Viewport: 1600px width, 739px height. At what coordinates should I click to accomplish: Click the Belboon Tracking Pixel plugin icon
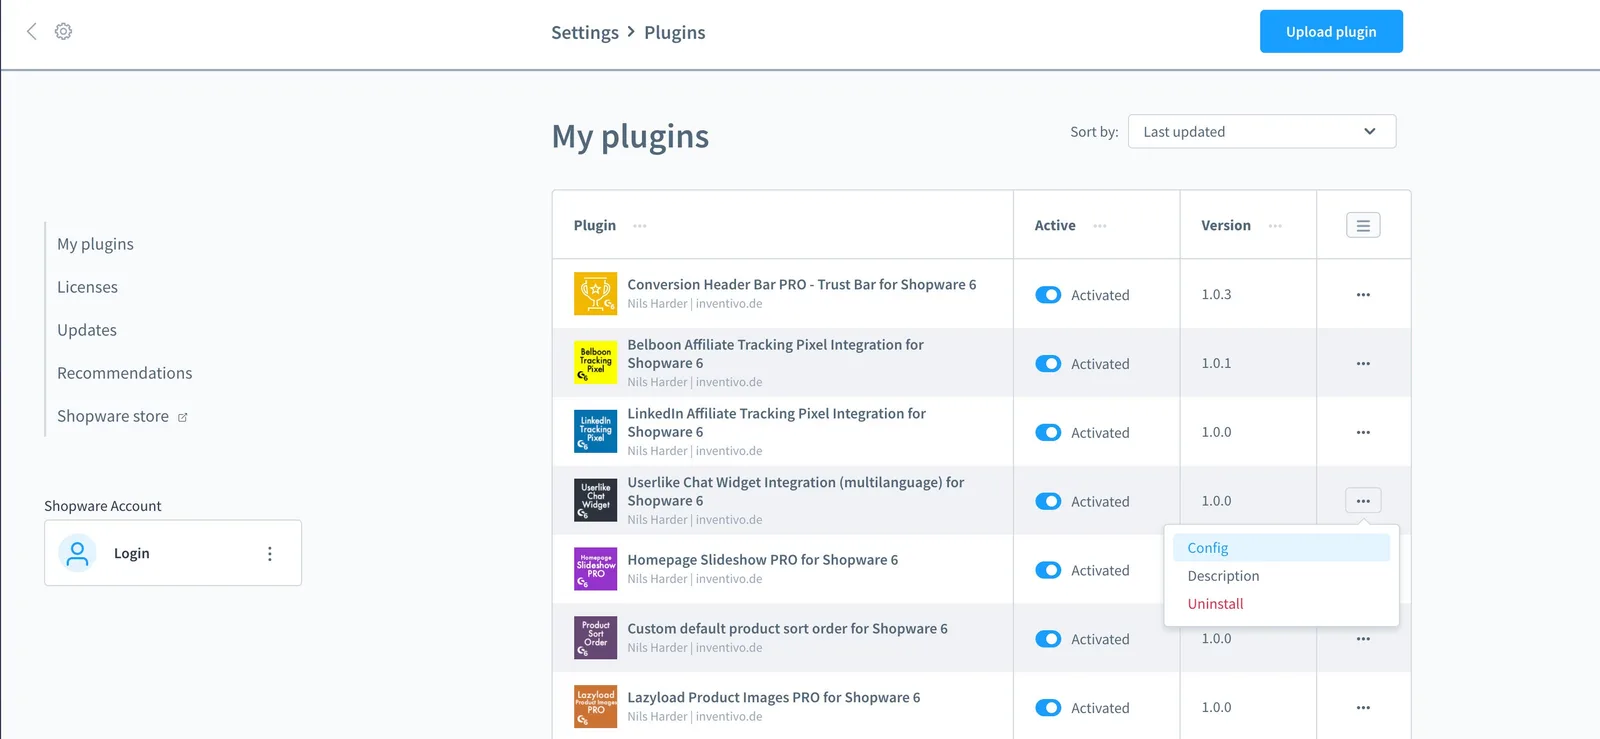click(595, 363)
